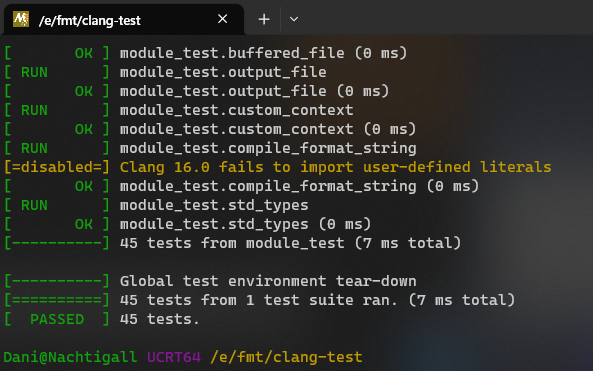Click the module_test.buffered_file result line
Viewport: 593px width, 371px height.
tap(263, 53)
